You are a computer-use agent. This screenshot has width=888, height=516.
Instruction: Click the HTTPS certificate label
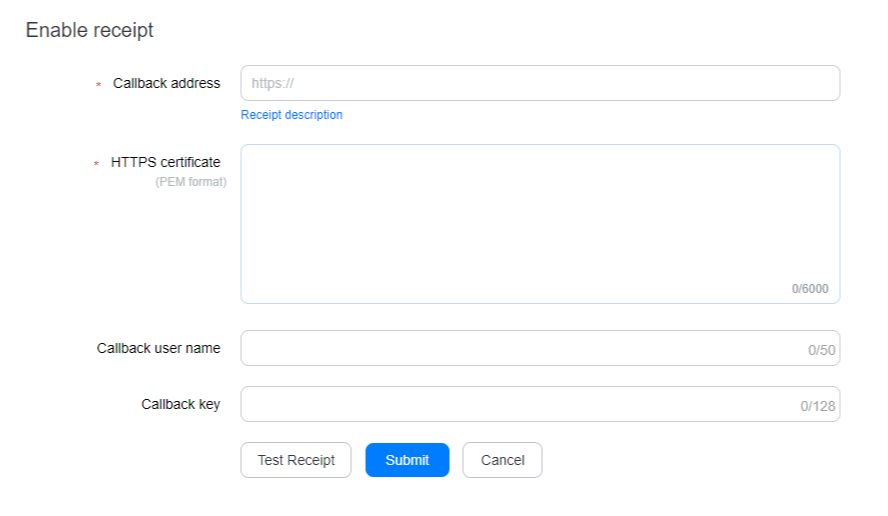[165, 162]
